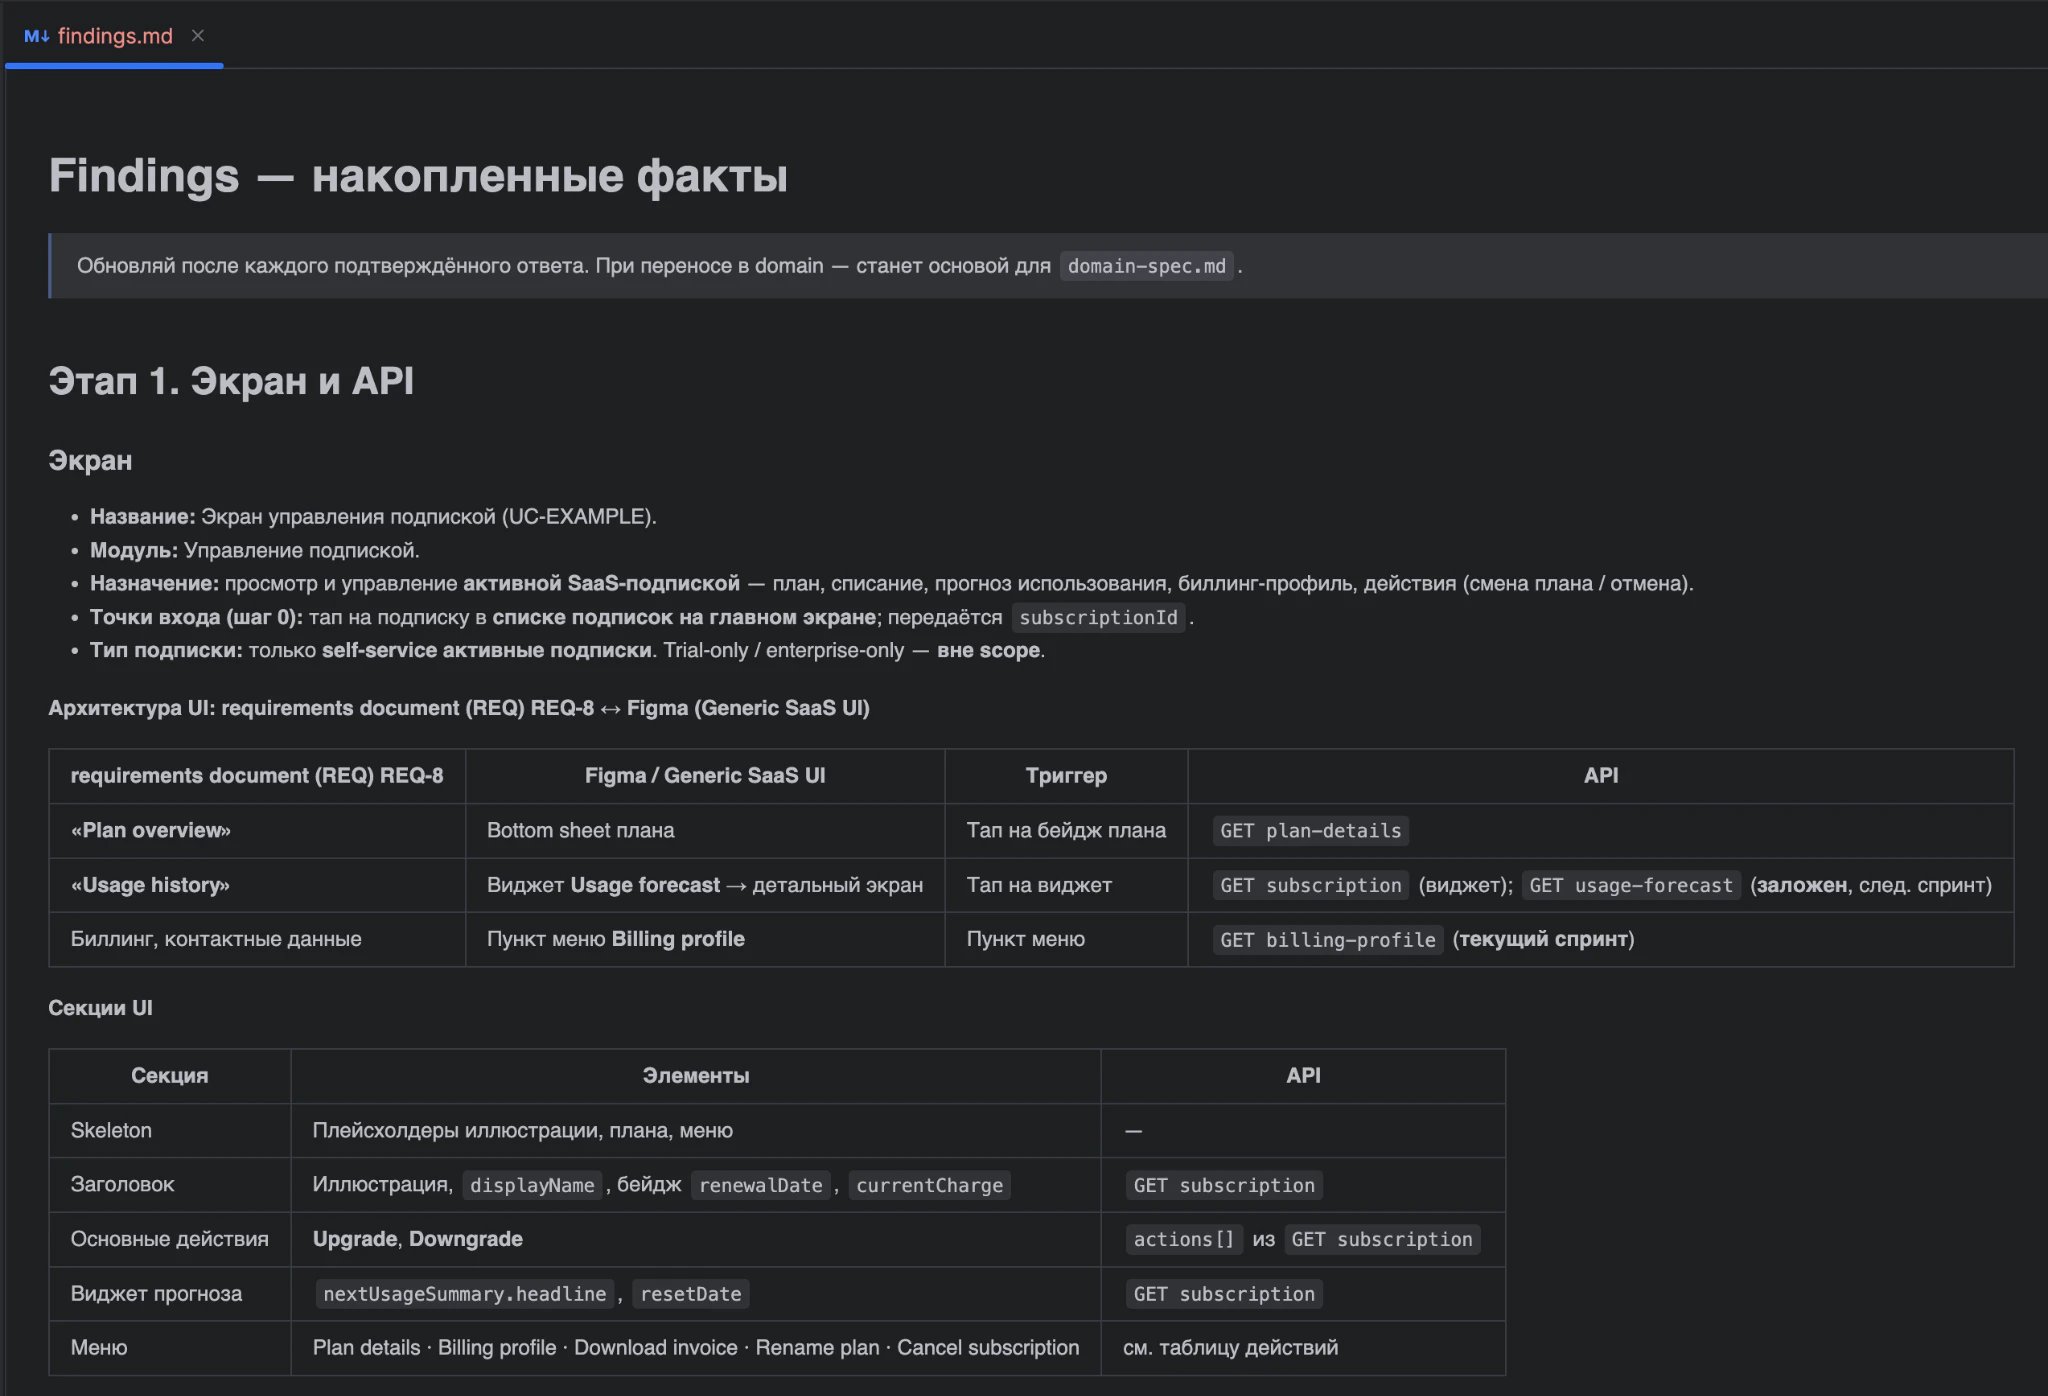Select the findings.md tab

pos(114,36)
